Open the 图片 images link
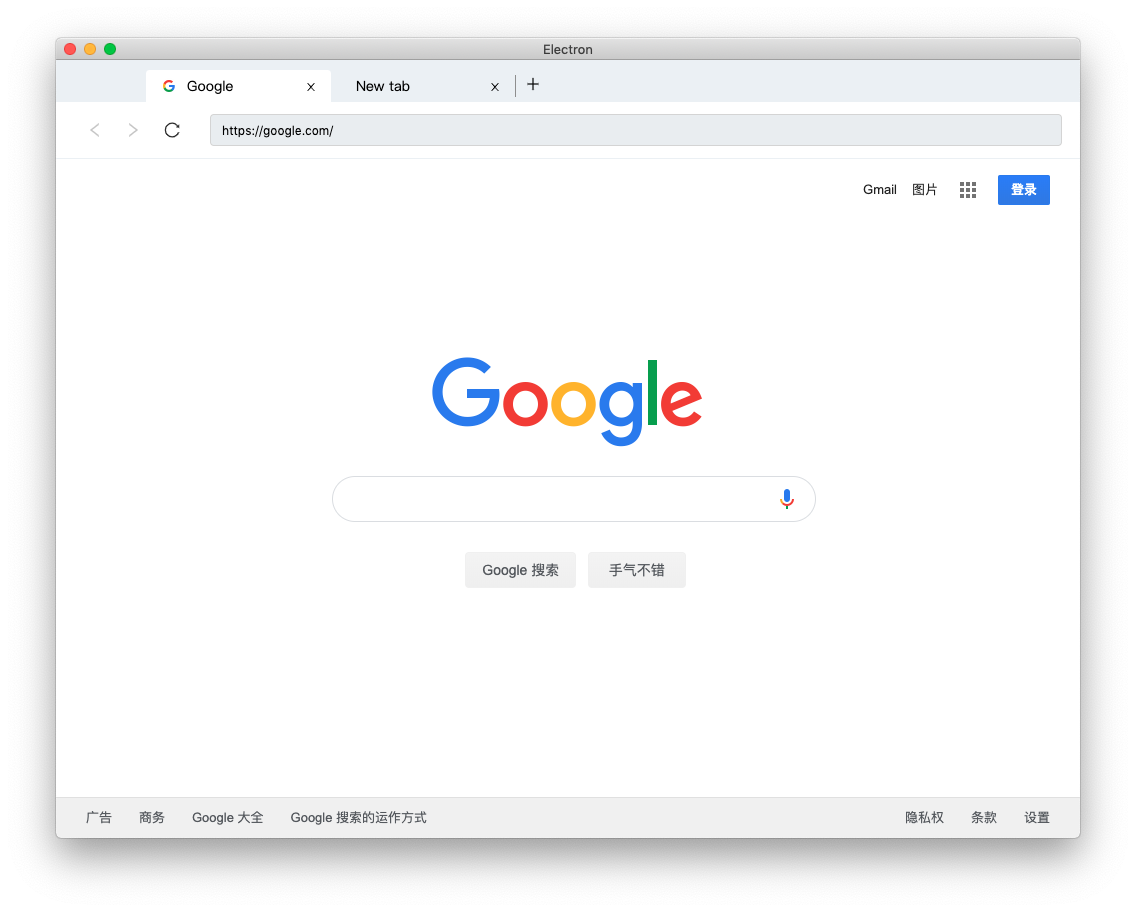This screenshot has width=1136, height=912. click(x=924, y=190)
